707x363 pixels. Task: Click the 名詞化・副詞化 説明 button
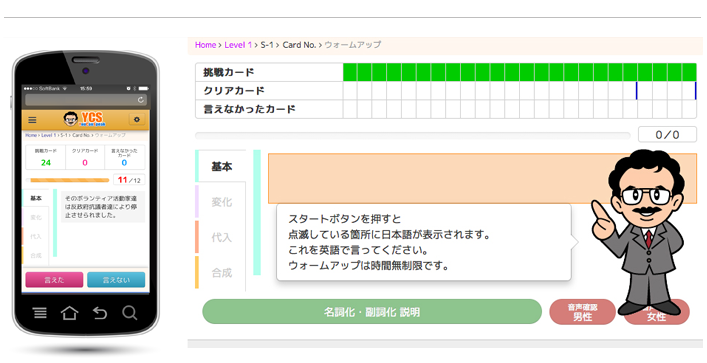[x=372, y=312]
